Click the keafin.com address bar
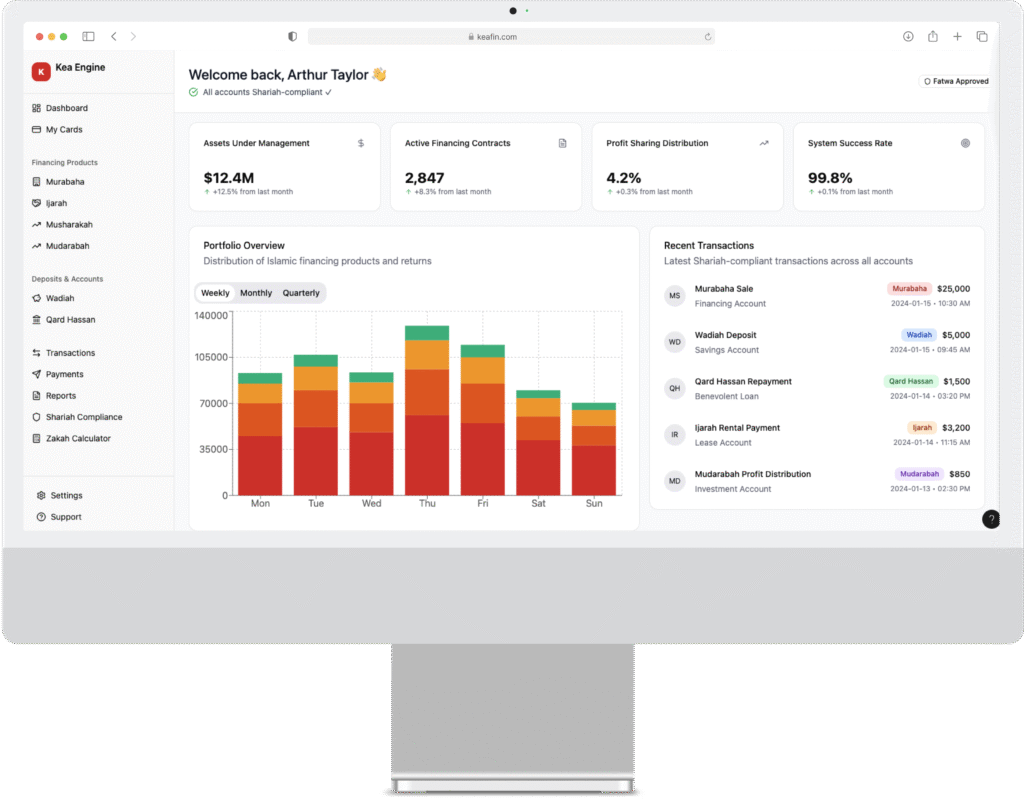Screen dimensions: 1024x799 [x=510, y=36]
